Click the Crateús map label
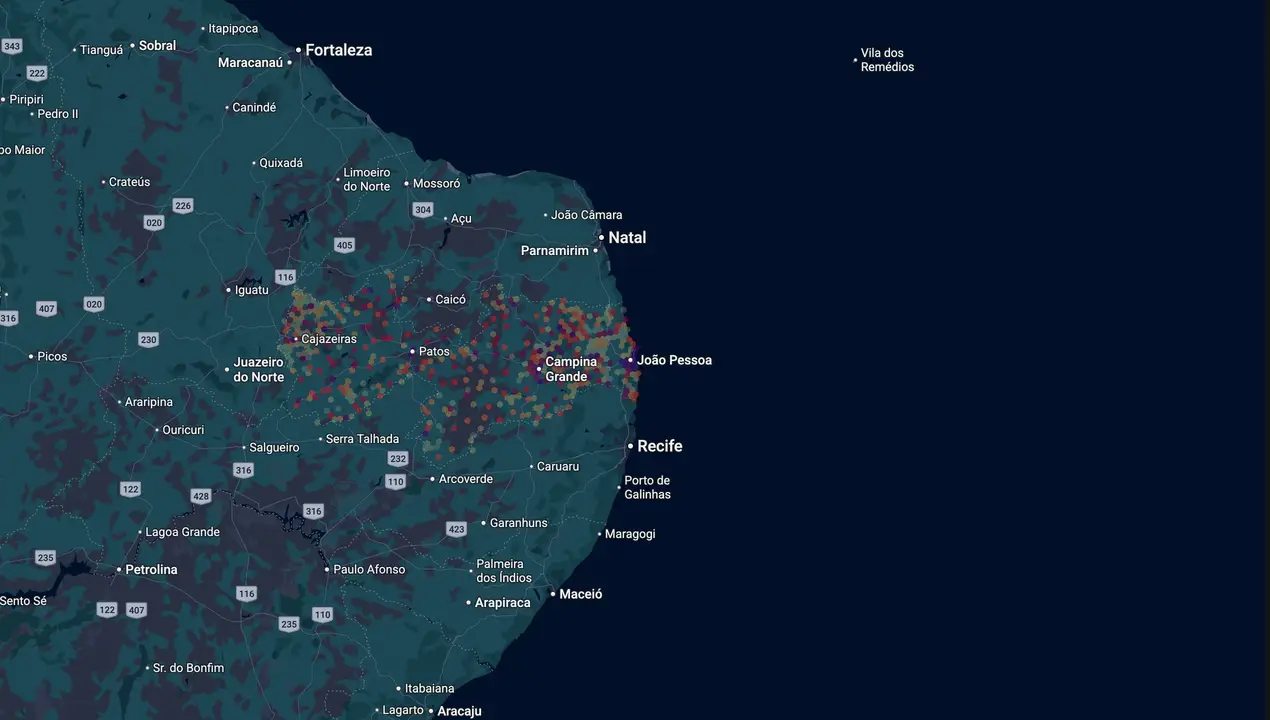The width and height of the screenshot is (1270, 720). [129, 182]
